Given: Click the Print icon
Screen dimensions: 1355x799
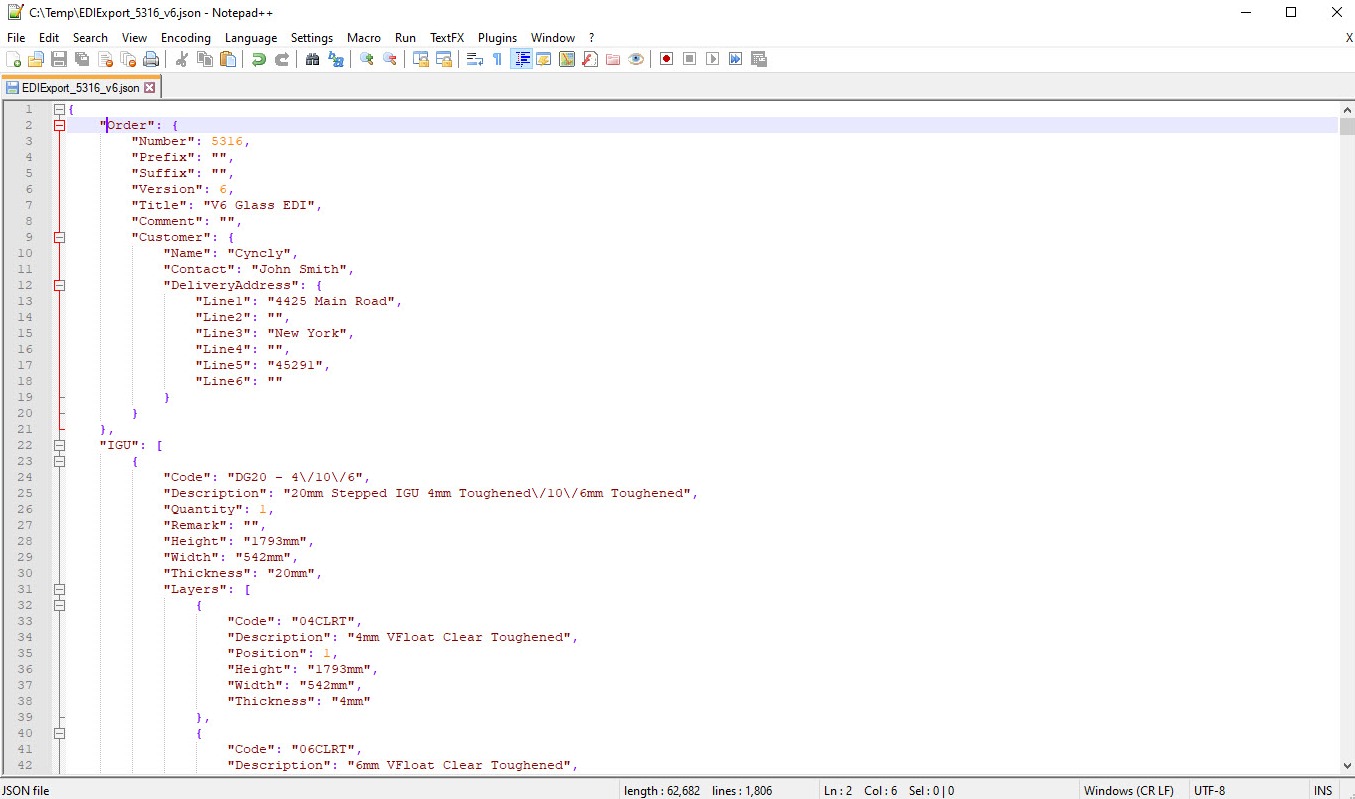Looking at the screenshot, I should (x=151, y=60).
